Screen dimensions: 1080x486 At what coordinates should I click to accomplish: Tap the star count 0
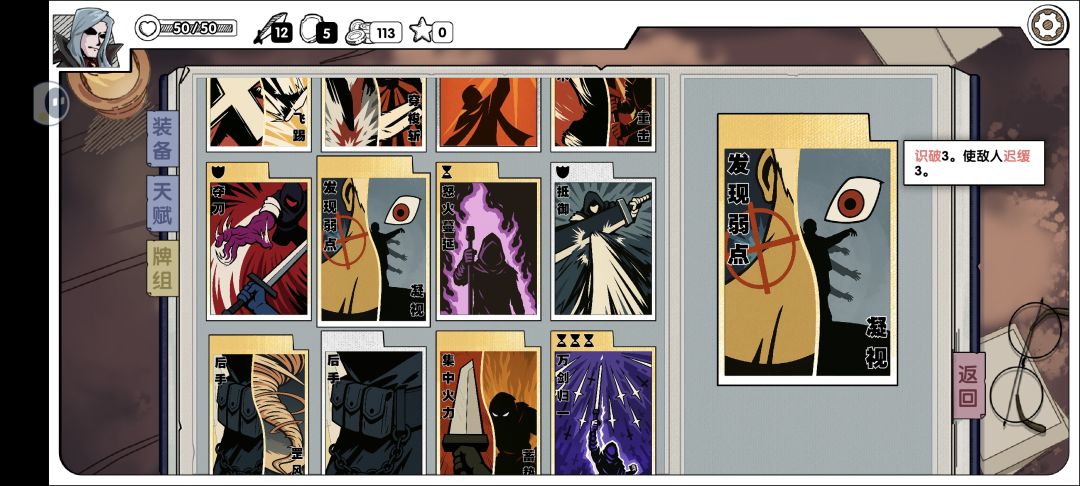pos(442,32)
